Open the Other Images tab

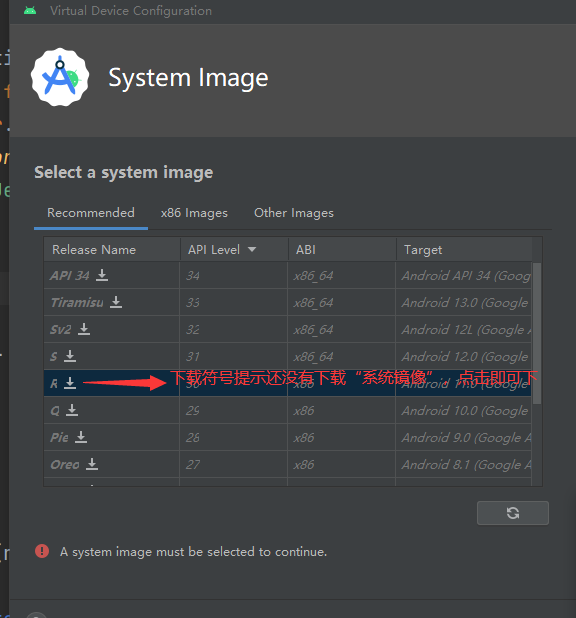(294, 213)
